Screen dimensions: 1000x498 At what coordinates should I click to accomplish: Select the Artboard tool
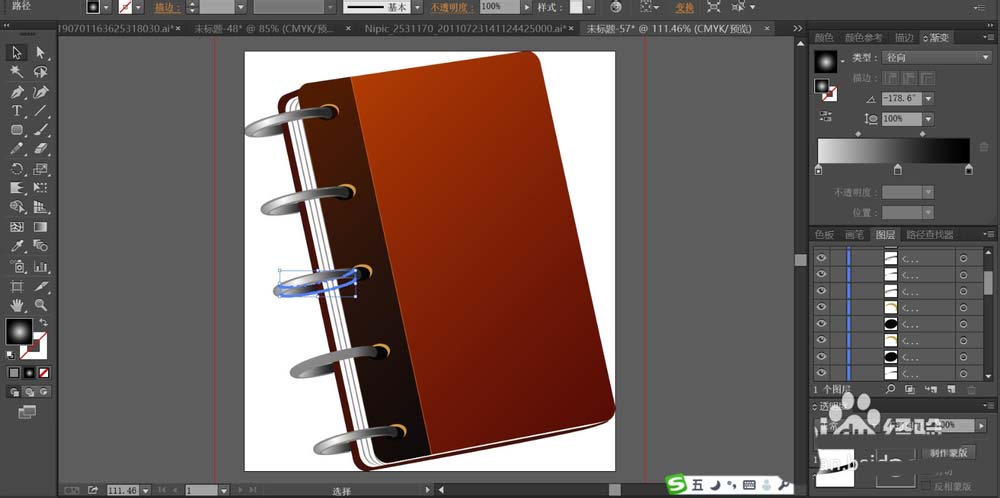tap(17, 286)
